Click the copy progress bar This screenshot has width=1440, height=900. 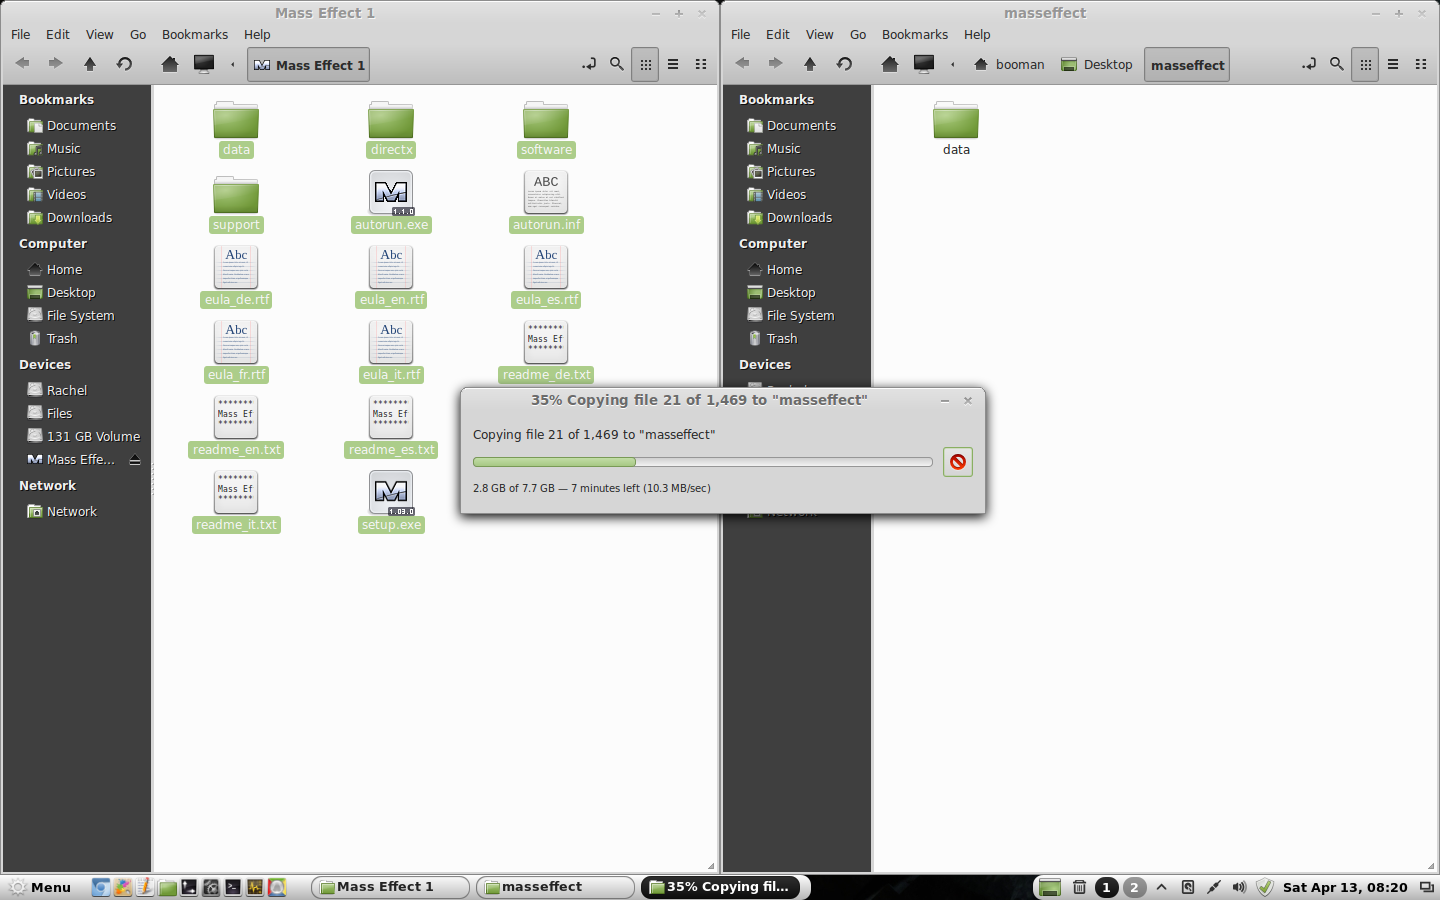[x=702, y=462]
